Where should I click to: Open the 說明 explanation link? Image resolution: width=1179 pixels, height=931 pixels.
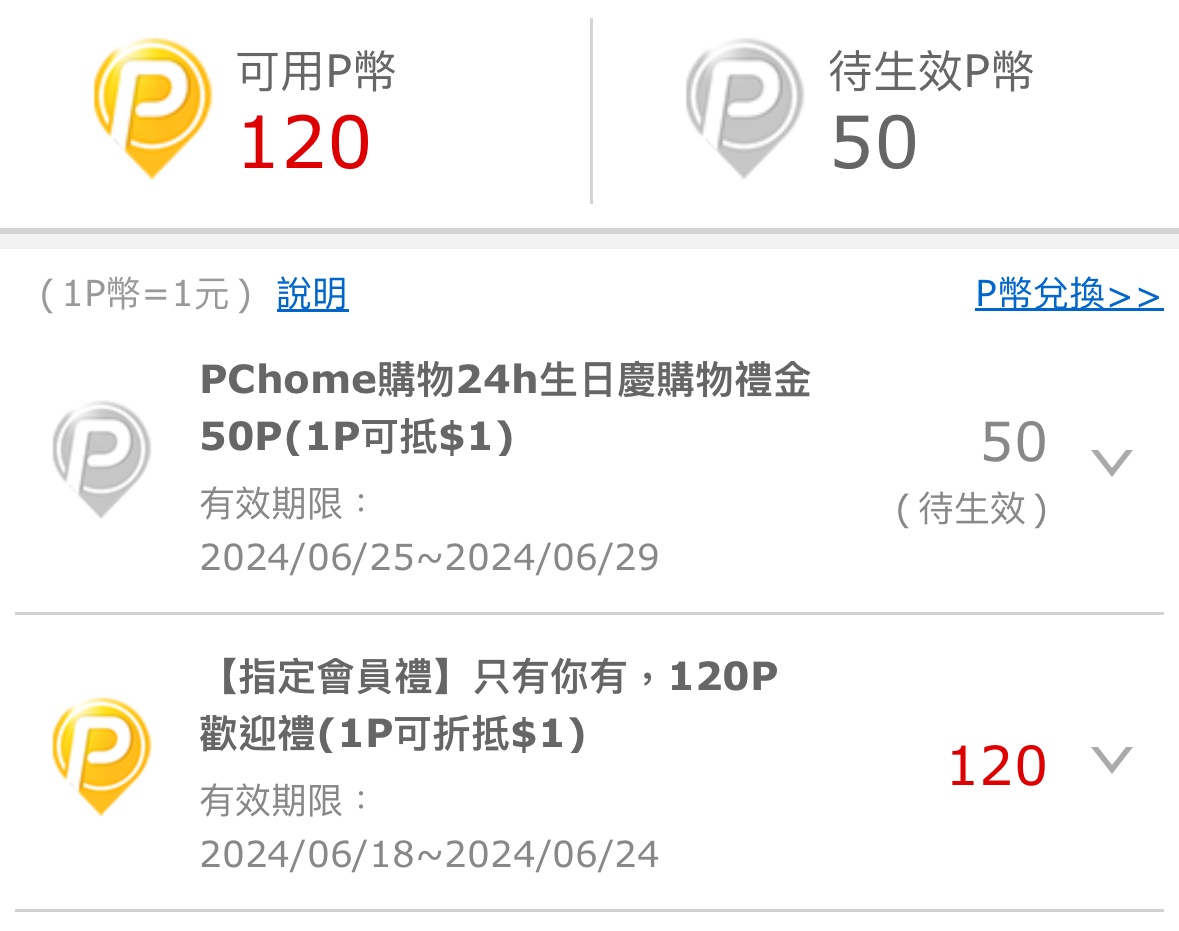tap(312, 296)
